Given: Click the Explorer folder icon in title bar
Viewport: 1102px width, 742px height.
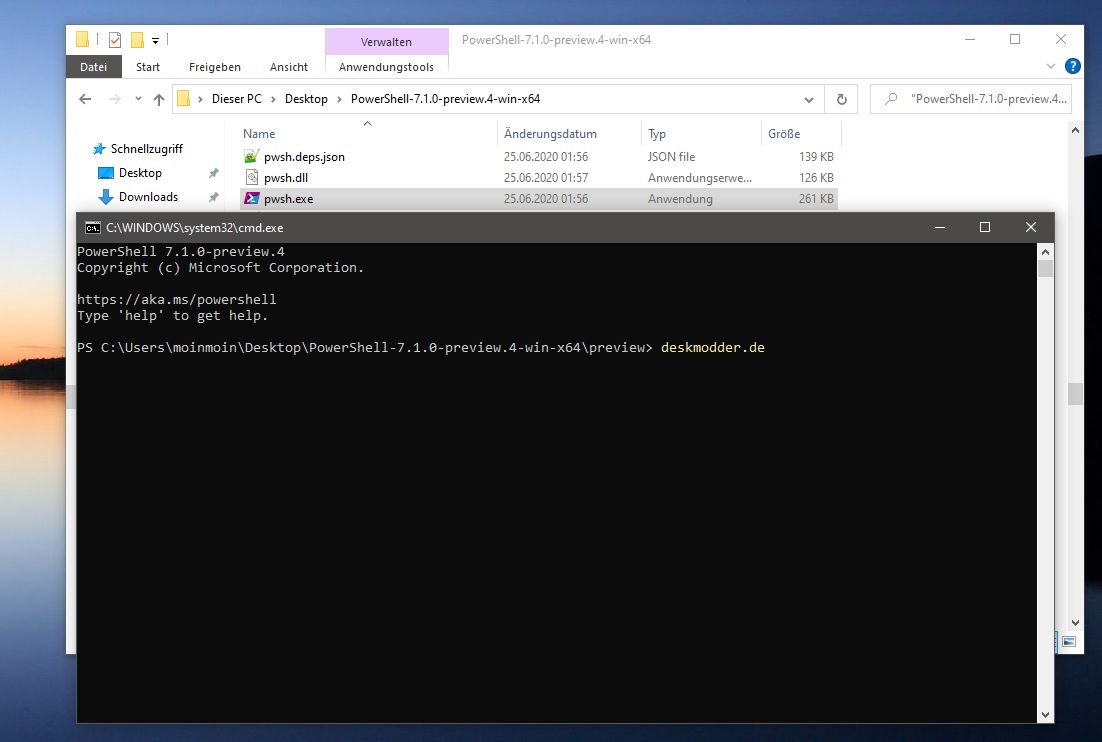Looking at the screenshot, I should click(x=82, y=40).
